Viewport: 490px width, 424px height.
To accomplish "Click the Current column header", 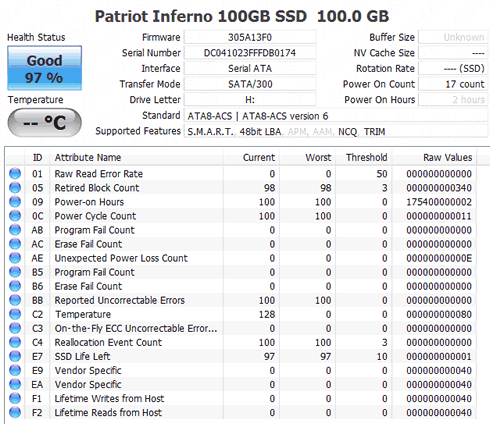I will [251, 157].
